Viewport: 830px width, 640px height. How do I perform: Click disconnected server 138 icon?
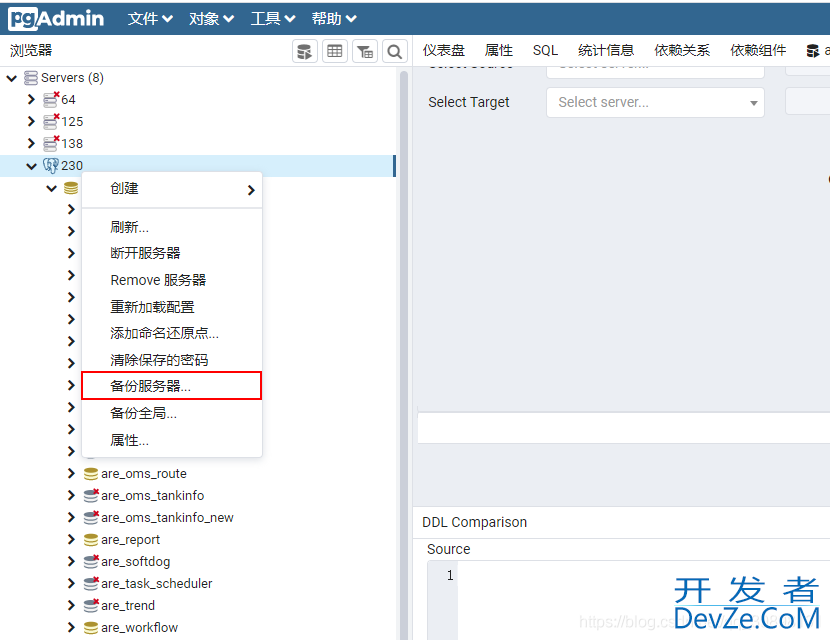(51, 143)
